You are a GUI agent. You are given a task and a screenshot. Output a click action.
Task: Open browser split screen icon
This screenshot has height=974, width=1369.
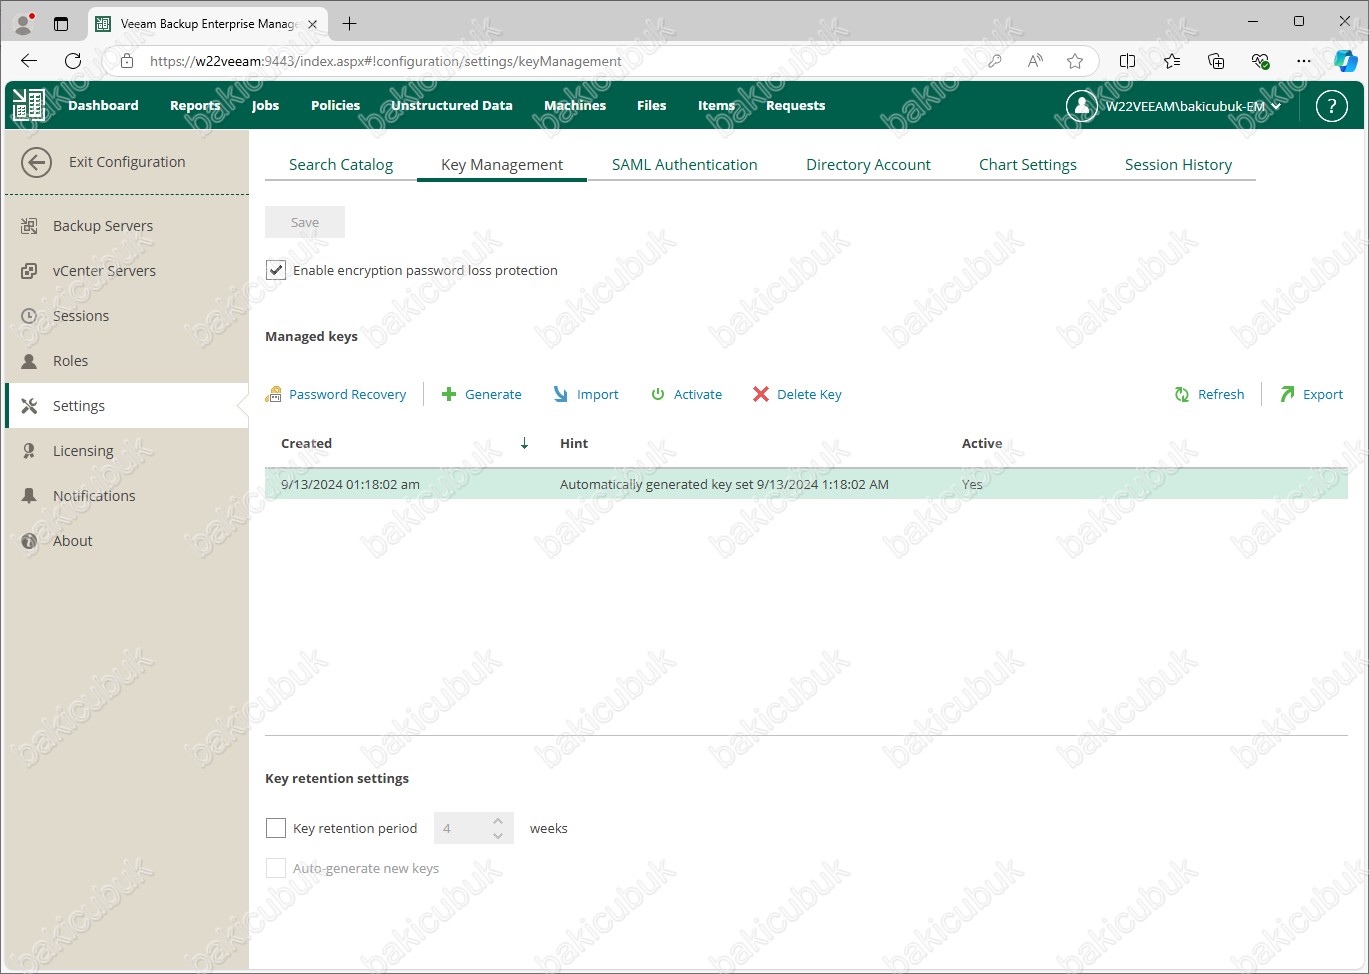coord(1127,61)
